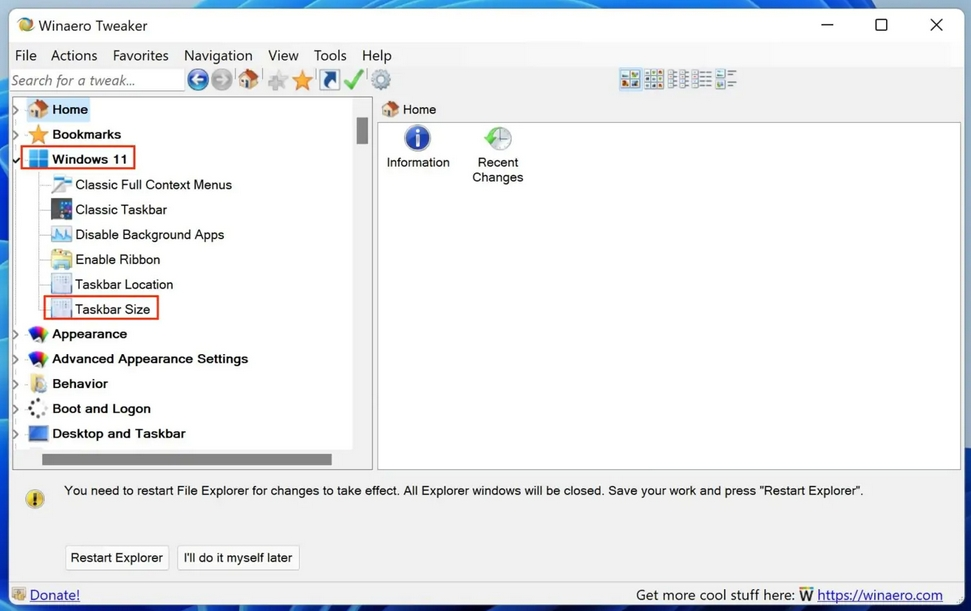Select the Enable Ribbon label
The height and width of the screenshot is (611, 971).
[x=118, y=259]
